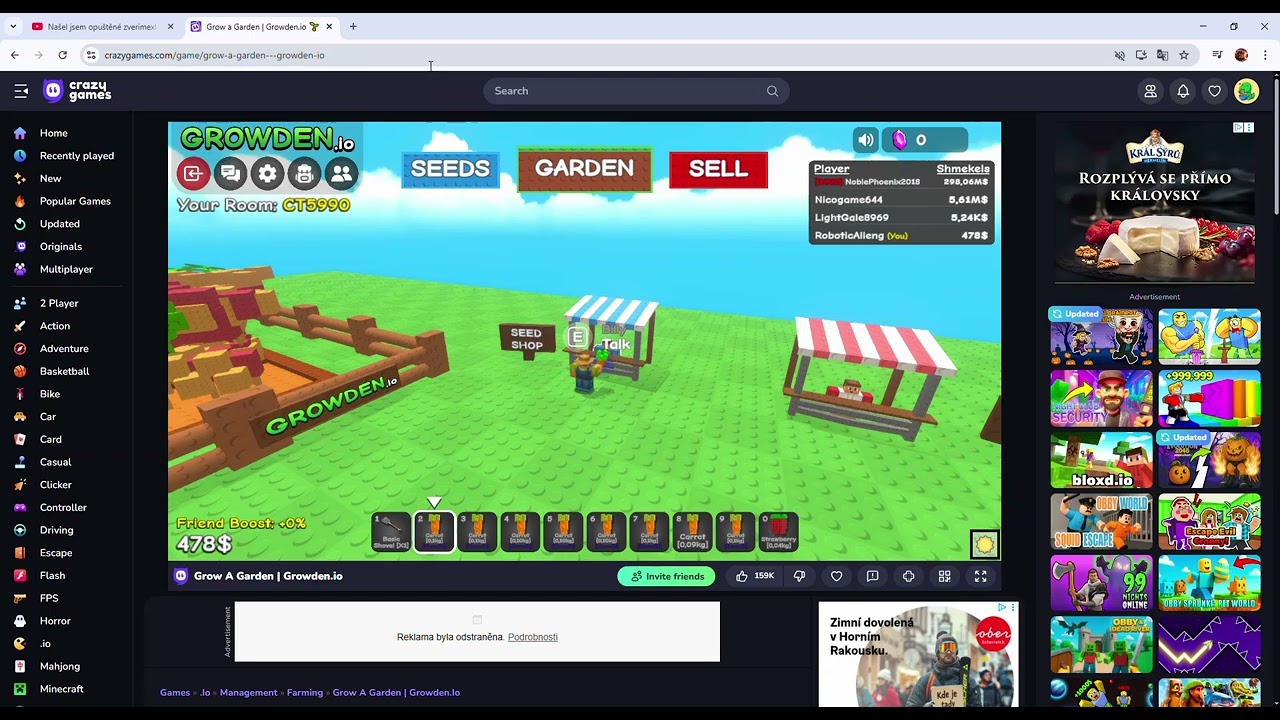
Task: Report a bug flag icon below game
Action: (872, 576)
